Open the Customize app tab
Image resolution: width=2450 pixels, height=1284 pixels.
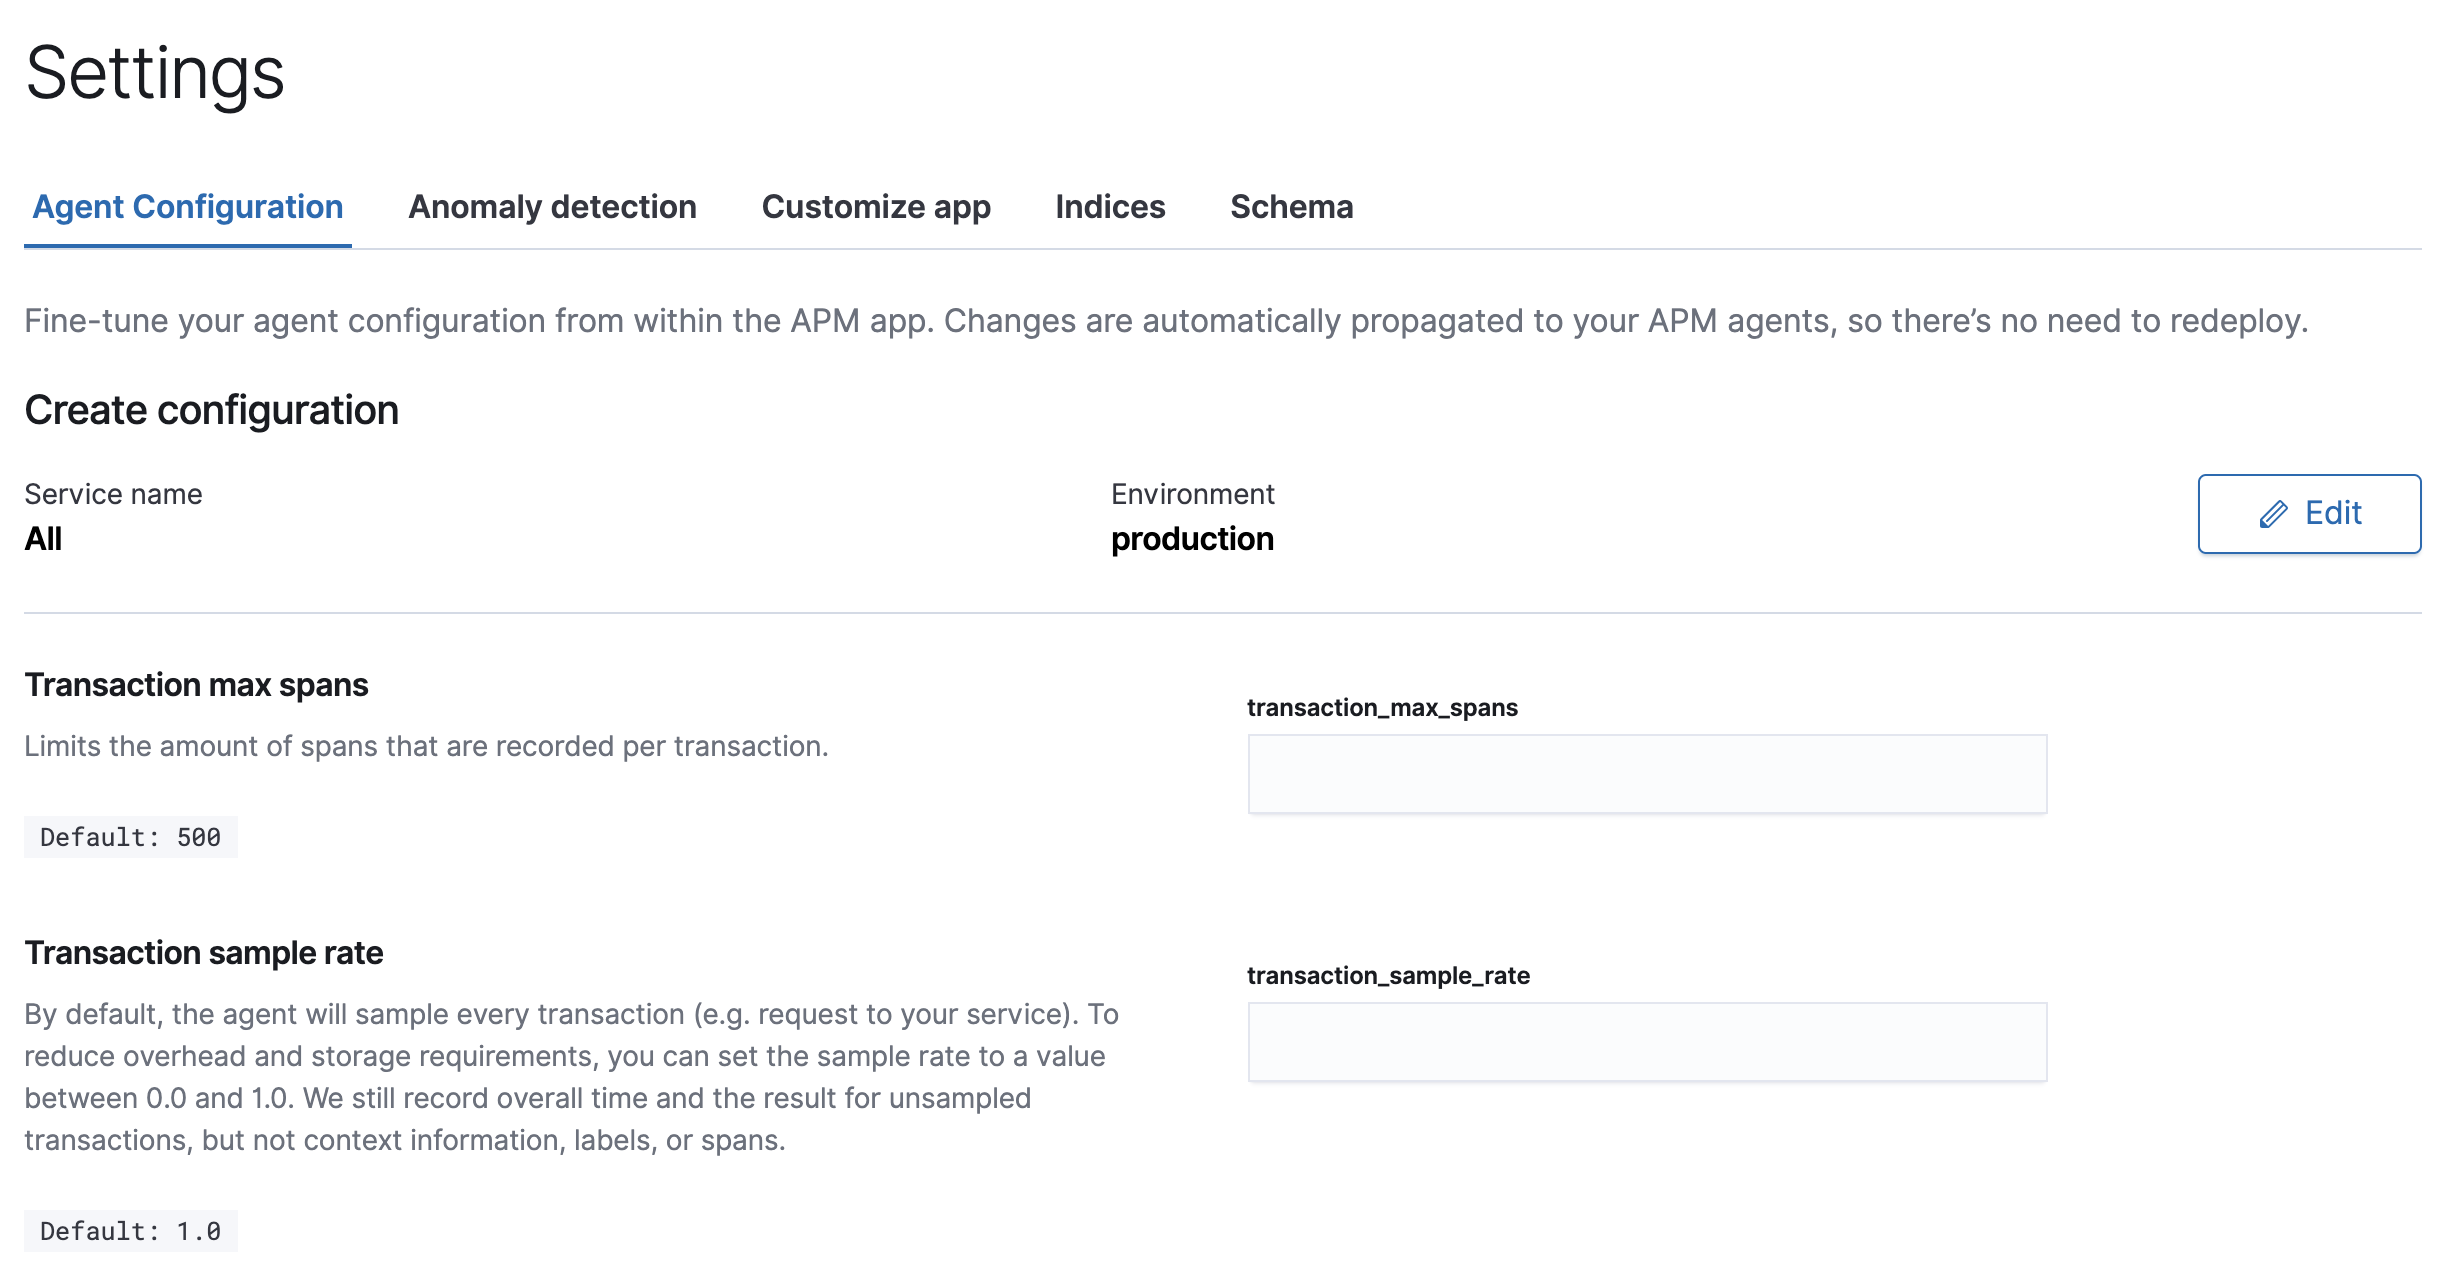876,207
